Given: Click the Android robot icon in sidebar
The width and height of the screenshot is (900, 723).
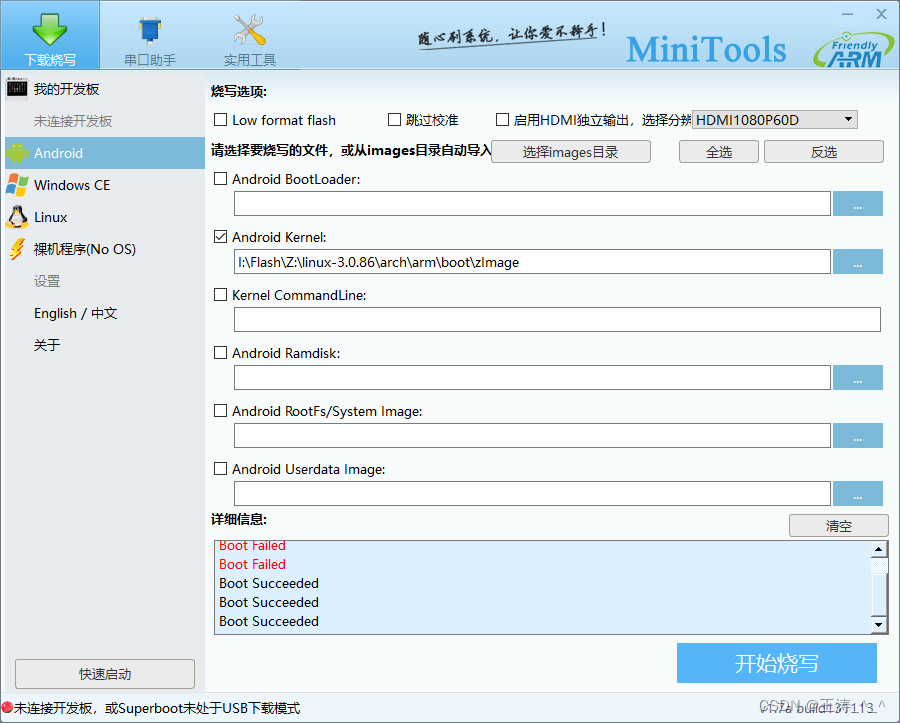Looking at the screenshot, I should (17, 153).
